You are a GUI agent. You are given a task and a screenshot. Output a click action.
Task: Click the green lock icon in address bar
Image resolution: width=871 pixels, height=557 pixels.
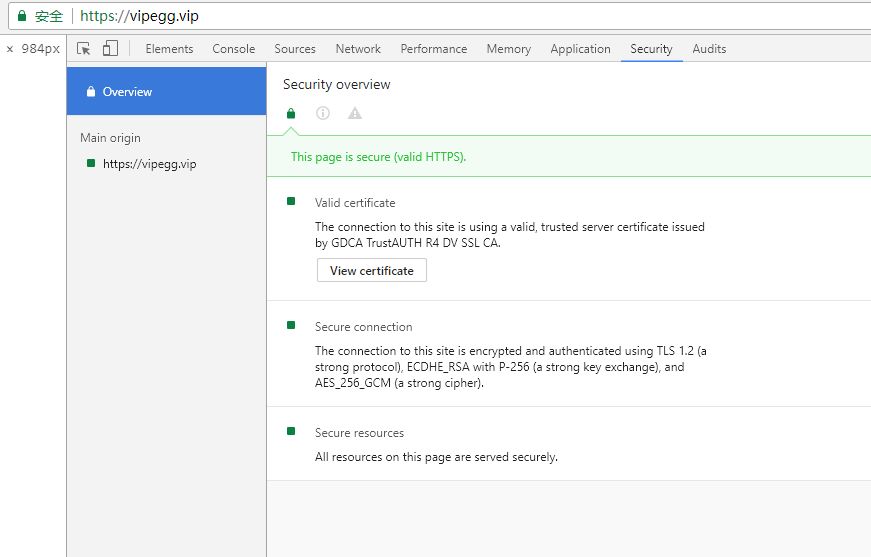(22, 16)
